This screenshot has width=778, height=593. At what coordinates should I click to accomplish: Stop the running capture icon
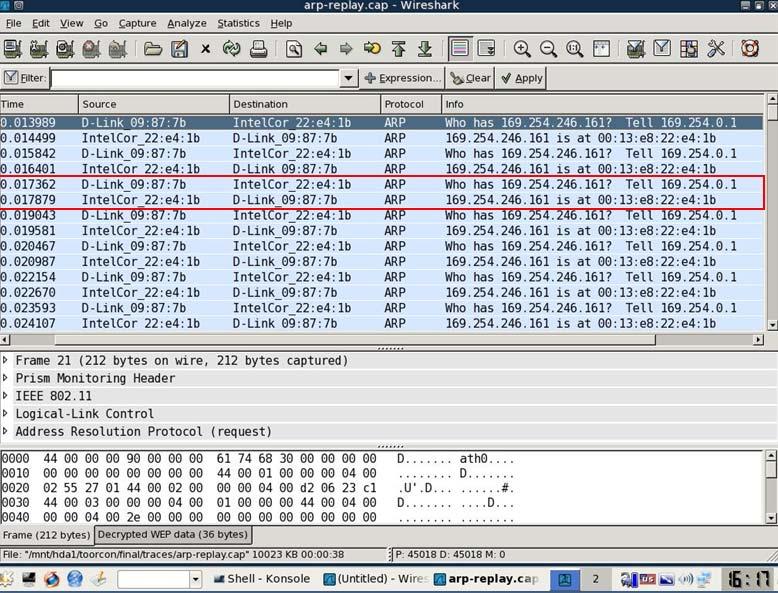[x=91, y=49]
